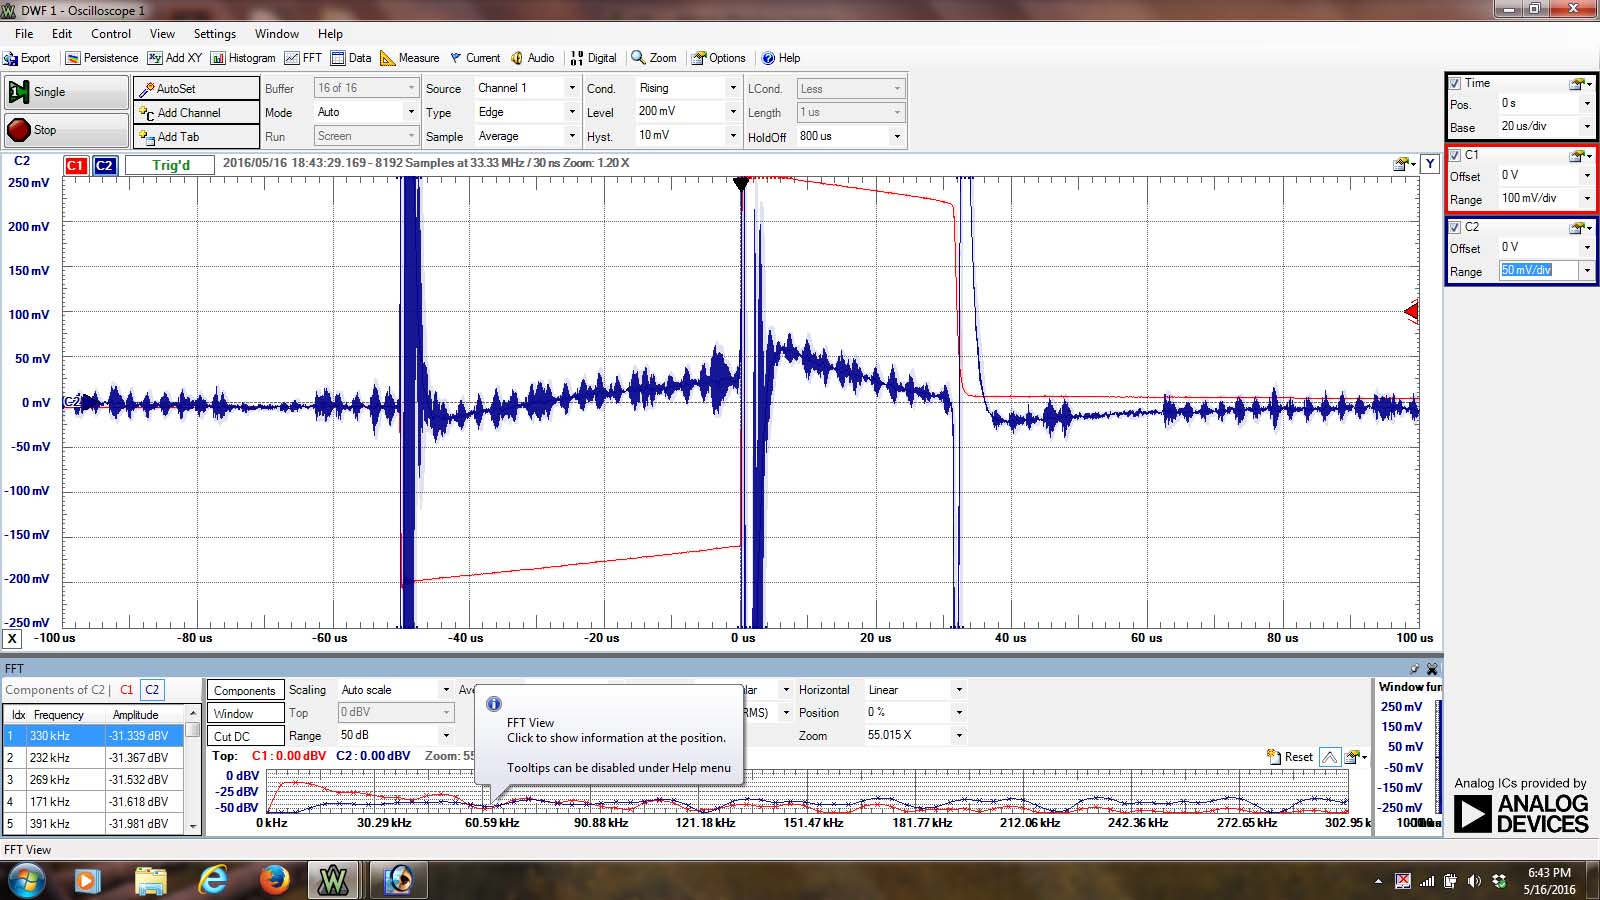Open the Measure tool
The height and width of the screenshot is (900, 1600).
(x=410, y=58)
